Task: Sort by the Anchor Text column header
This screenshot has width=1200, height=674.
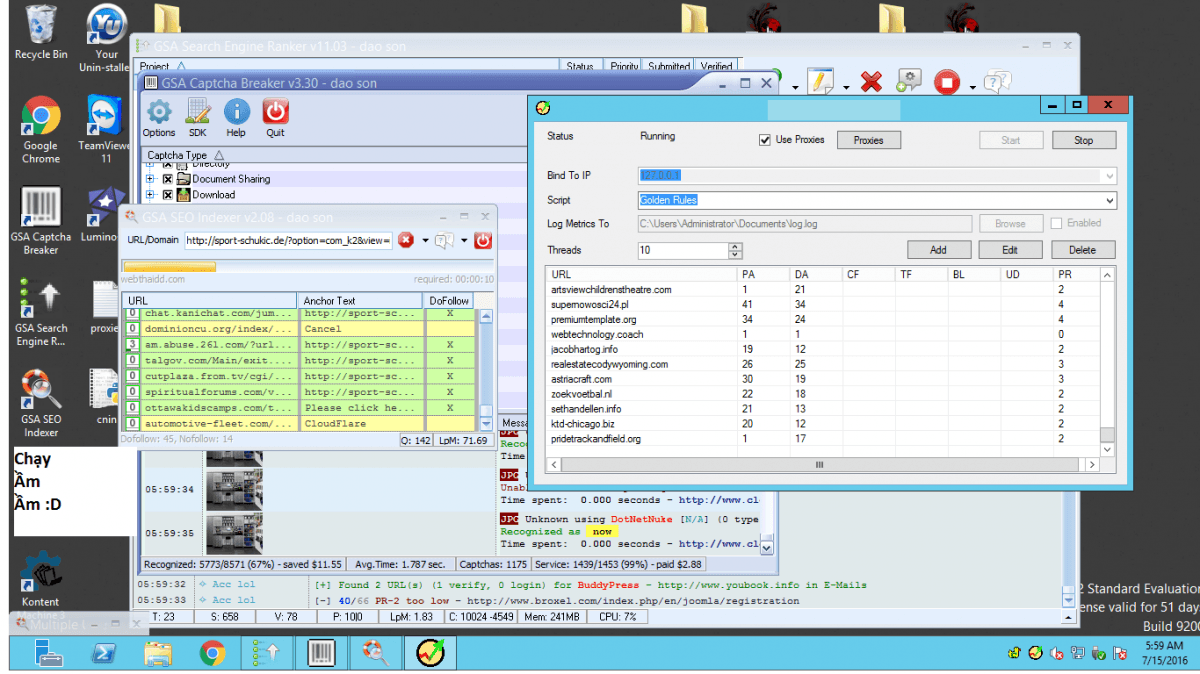Action: tap(360, 300)
